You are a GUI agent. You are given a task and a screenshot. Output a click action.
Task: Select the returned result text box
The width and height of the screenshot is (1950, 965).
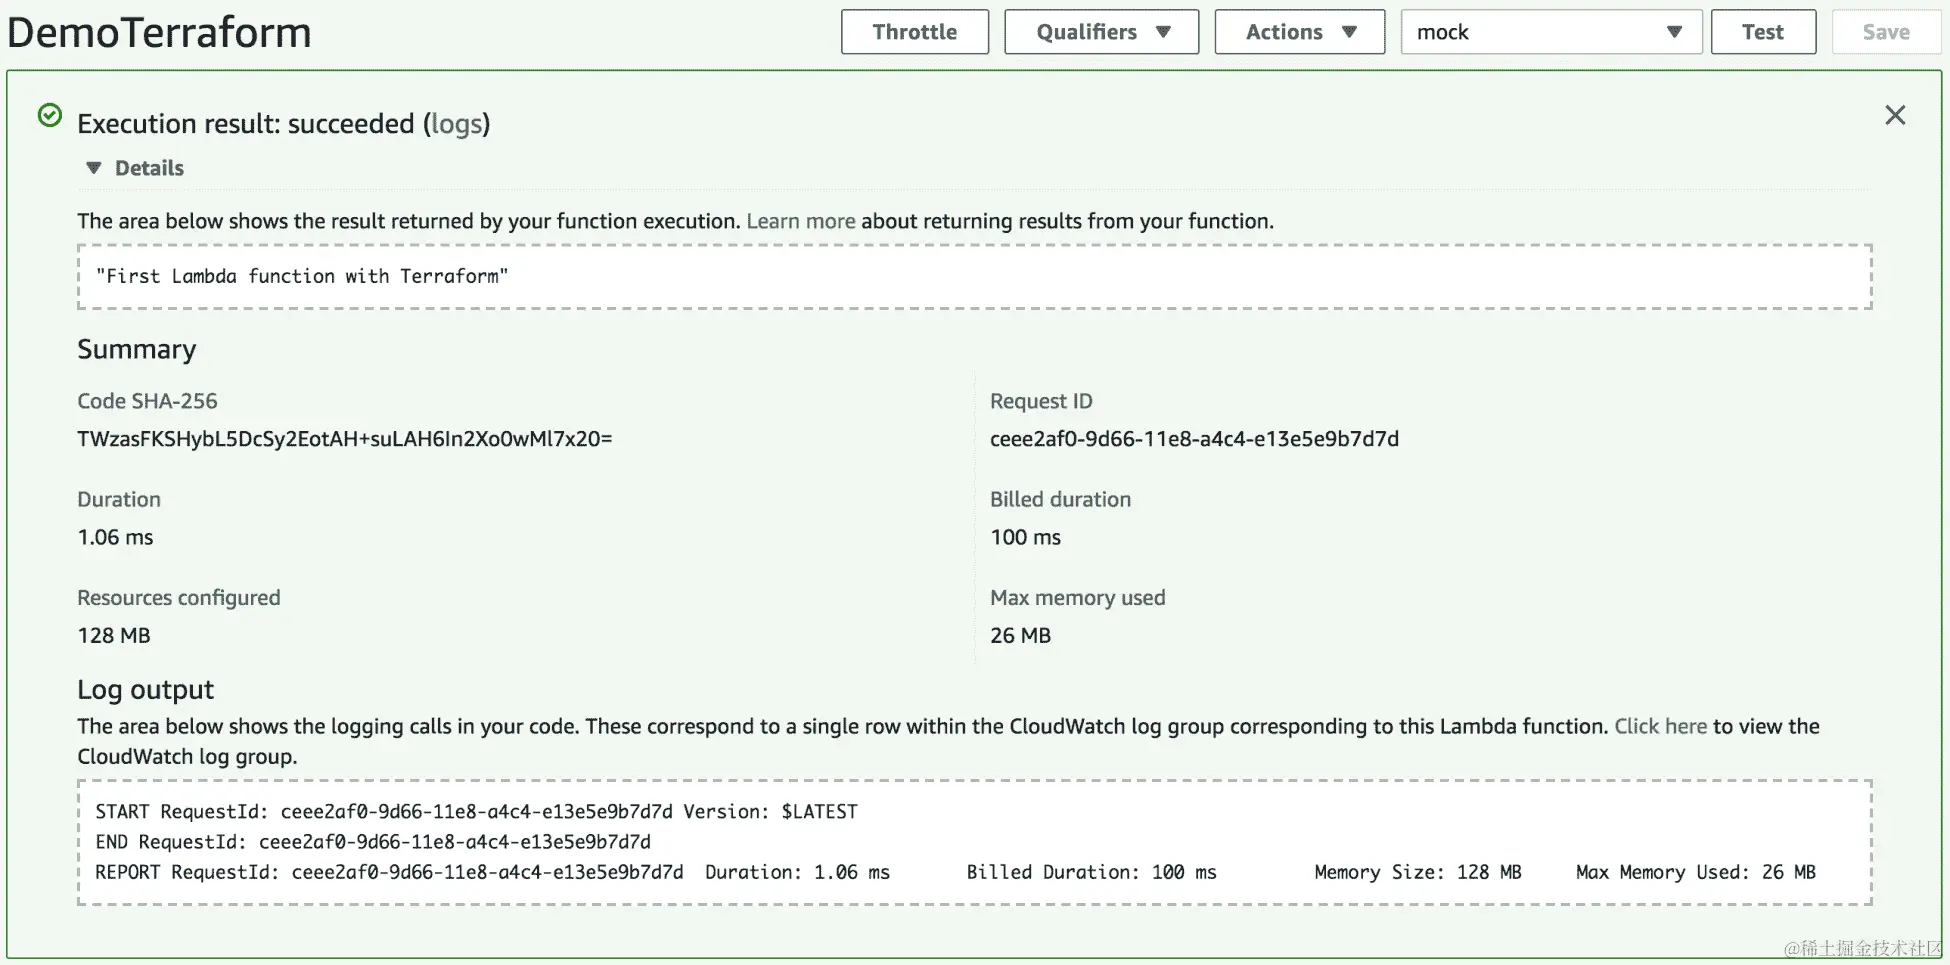[974, 277]
